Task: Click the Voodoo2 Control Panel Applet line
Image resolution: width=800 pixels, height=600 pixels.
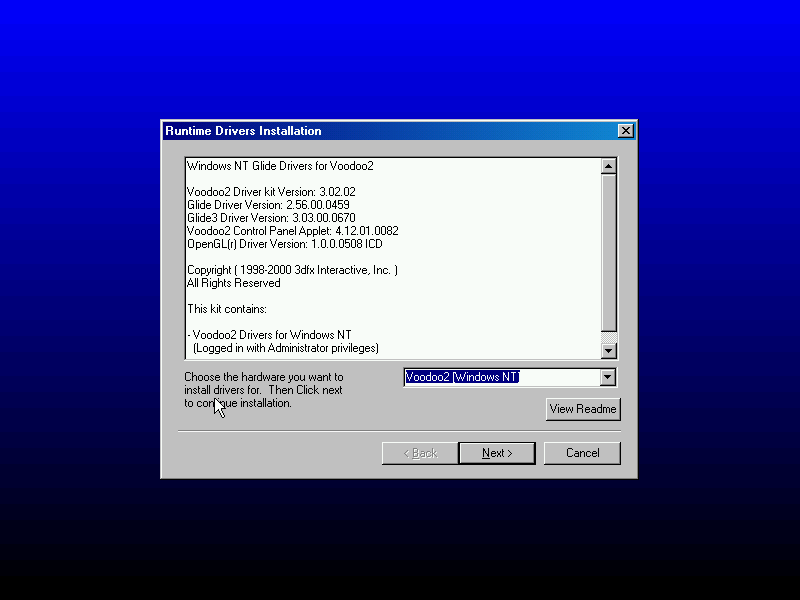Action: [x=293, y=231]
